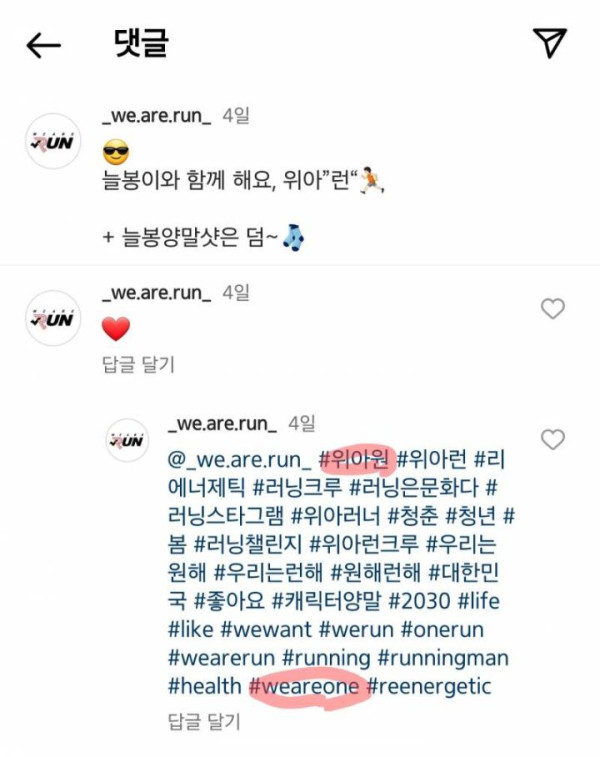Open username on the hashtag reply
The image size is (600, 757).
click(222, 423)
